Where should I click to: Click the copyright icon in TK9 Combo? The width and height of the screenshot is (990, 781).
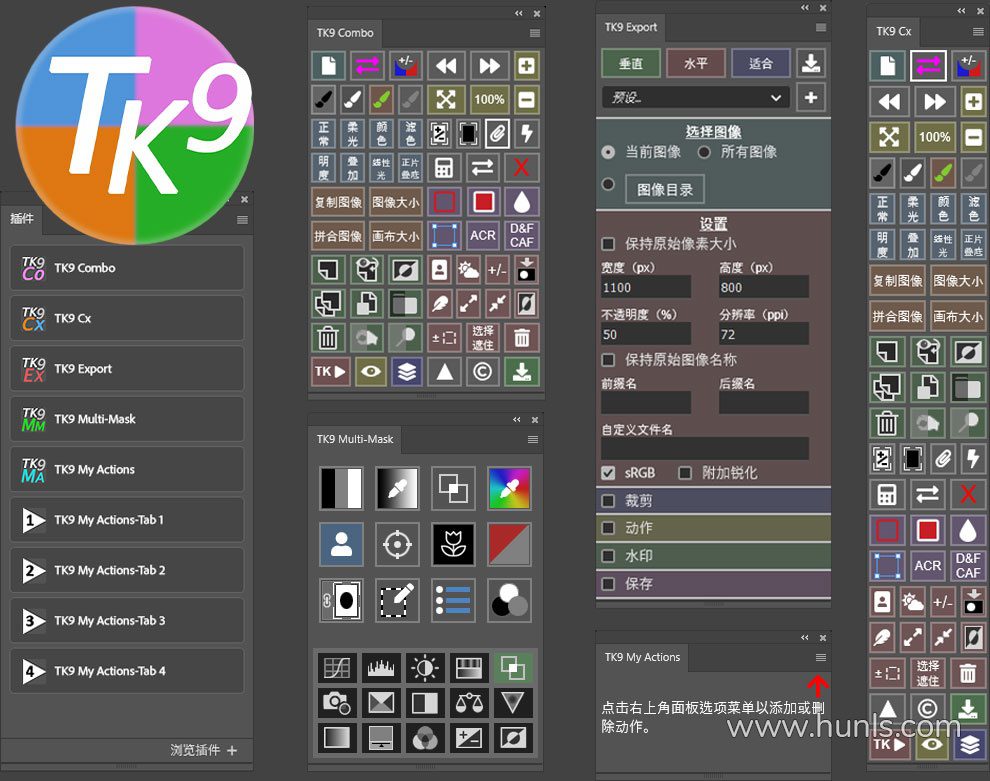click(x=483, y=371)
